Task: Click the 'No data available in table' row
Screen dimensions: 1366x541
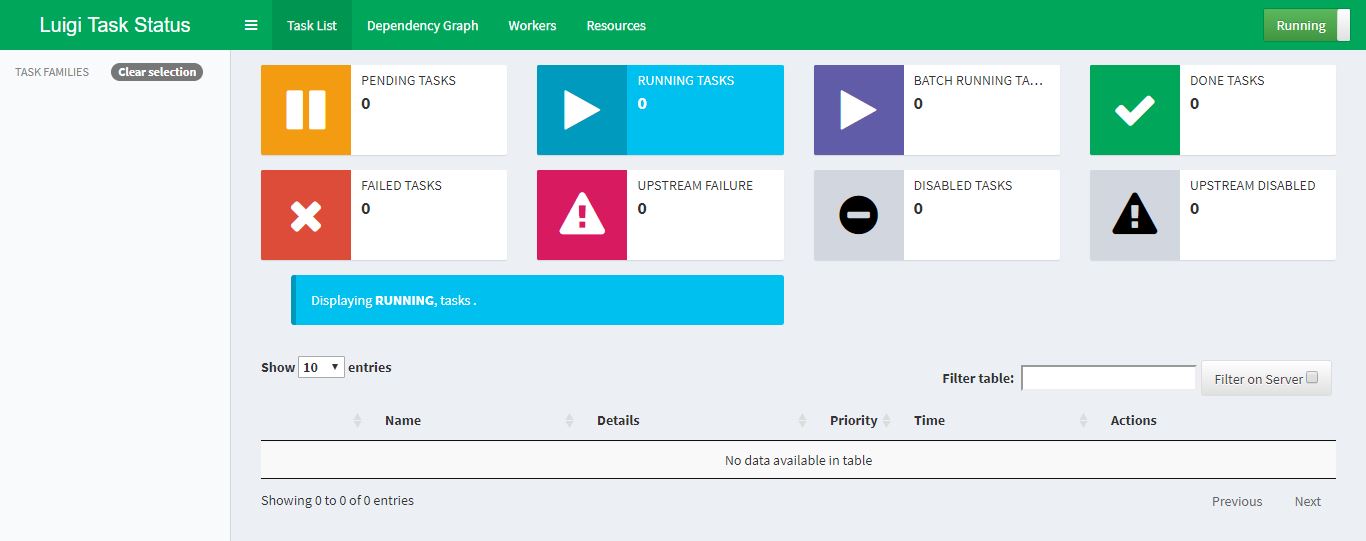Action: point(798,460)
